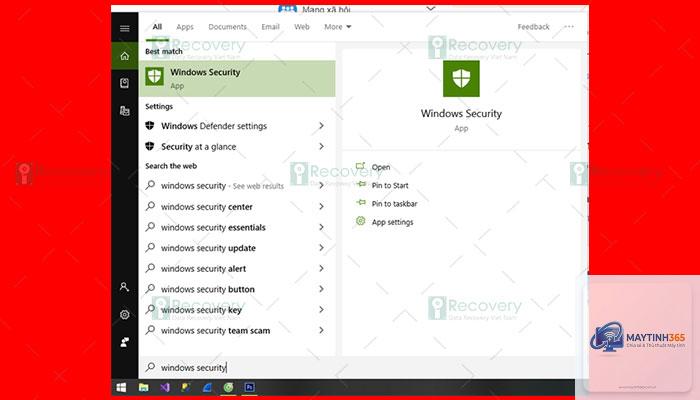Expand arrow for windows security team scam
This screenshot has width=700, height=400.
click(321, 330)
